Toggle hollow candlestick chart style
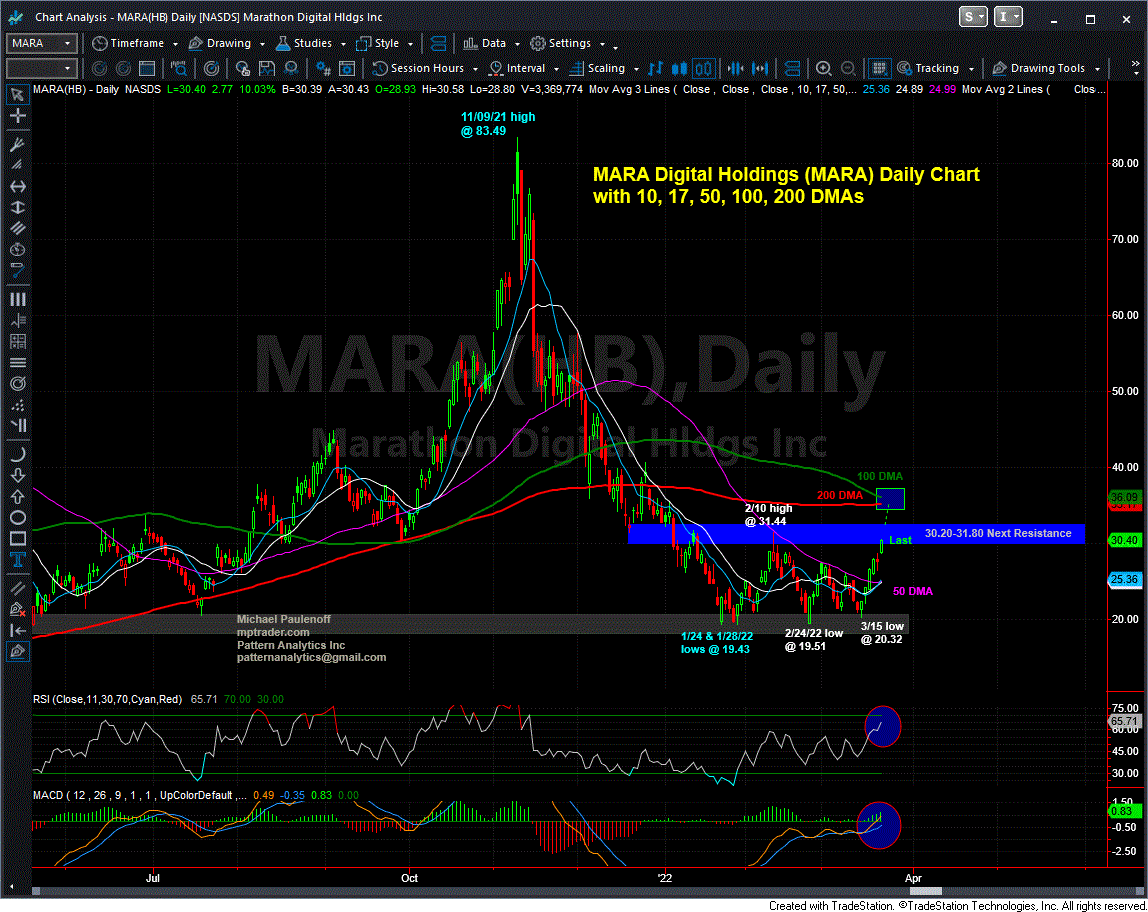Image resolution: width=1148 pixels, height=912 pixels. tap(704, 69)
